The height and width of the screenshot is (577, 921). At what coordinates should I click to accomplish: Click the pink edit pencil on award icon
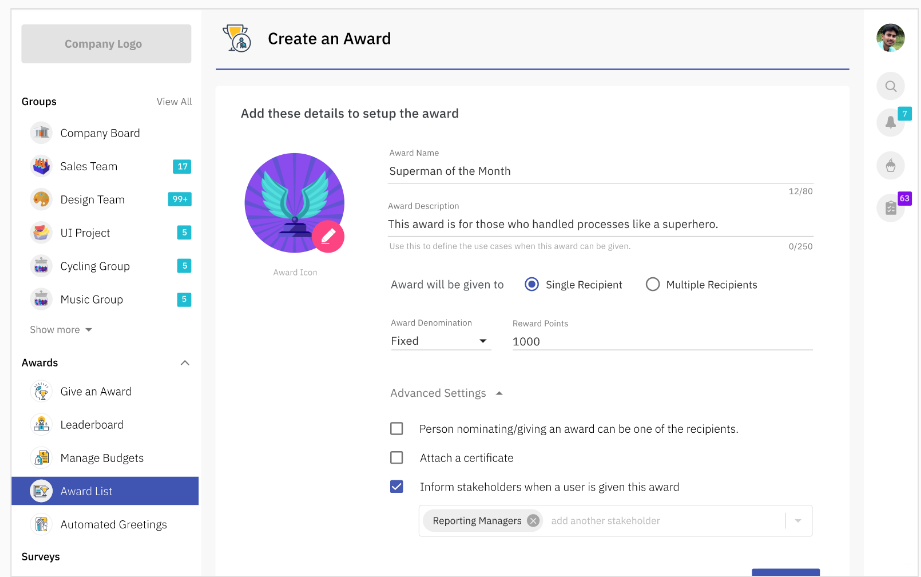[x=328, y=236]
